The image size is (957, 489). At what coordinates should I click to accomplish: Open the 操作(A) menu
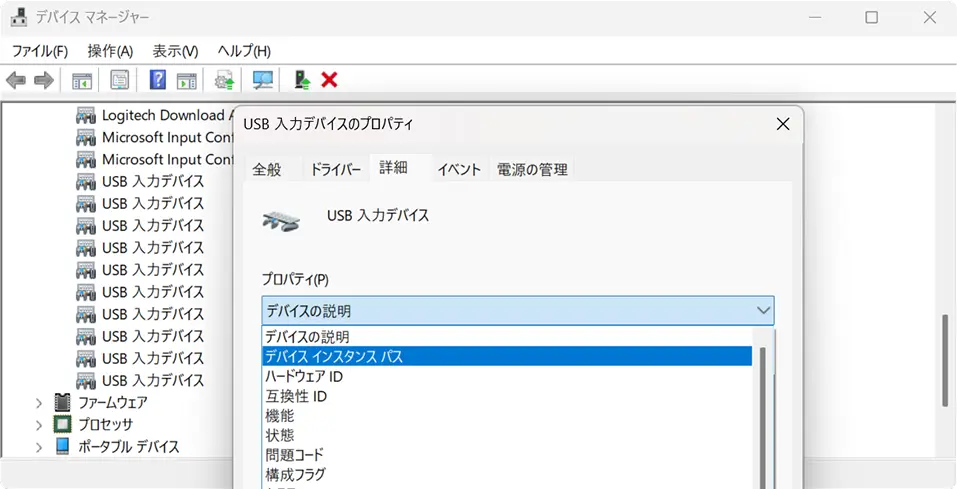[110, 51]
